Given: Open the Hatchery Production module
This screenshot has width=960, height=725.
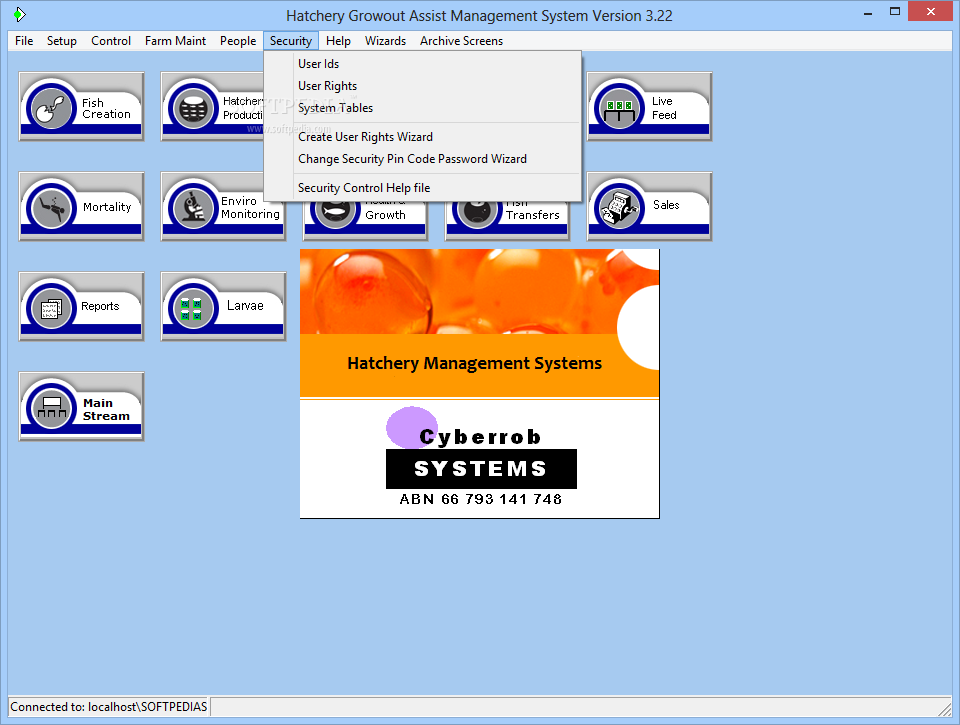Looking at the screenshot, I should pos(212,107).
